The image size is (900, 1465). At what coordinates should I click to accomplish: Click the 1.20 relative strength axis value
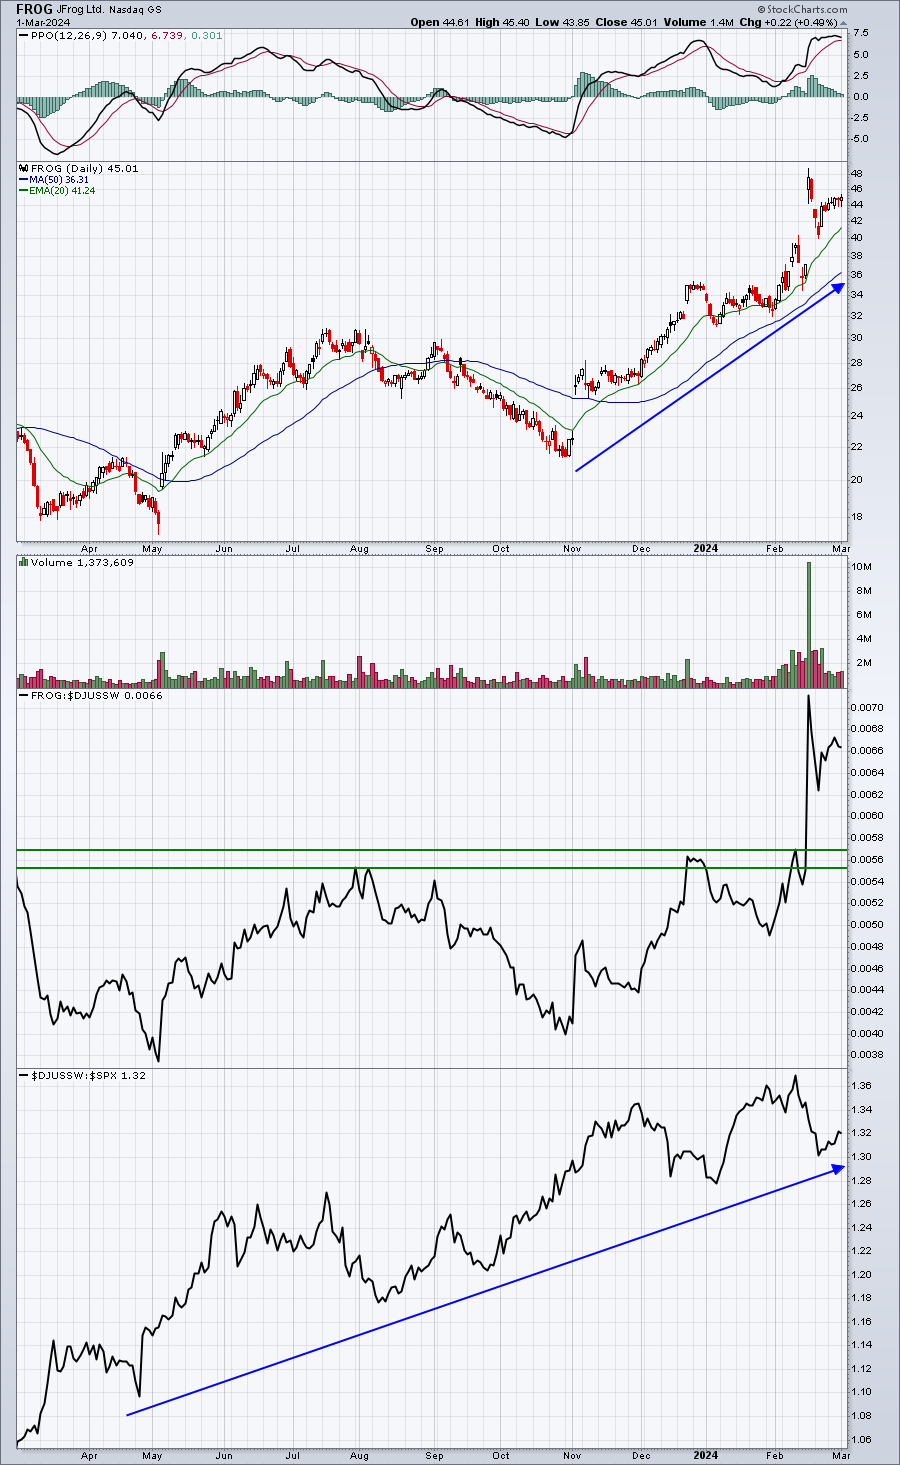861,1274
